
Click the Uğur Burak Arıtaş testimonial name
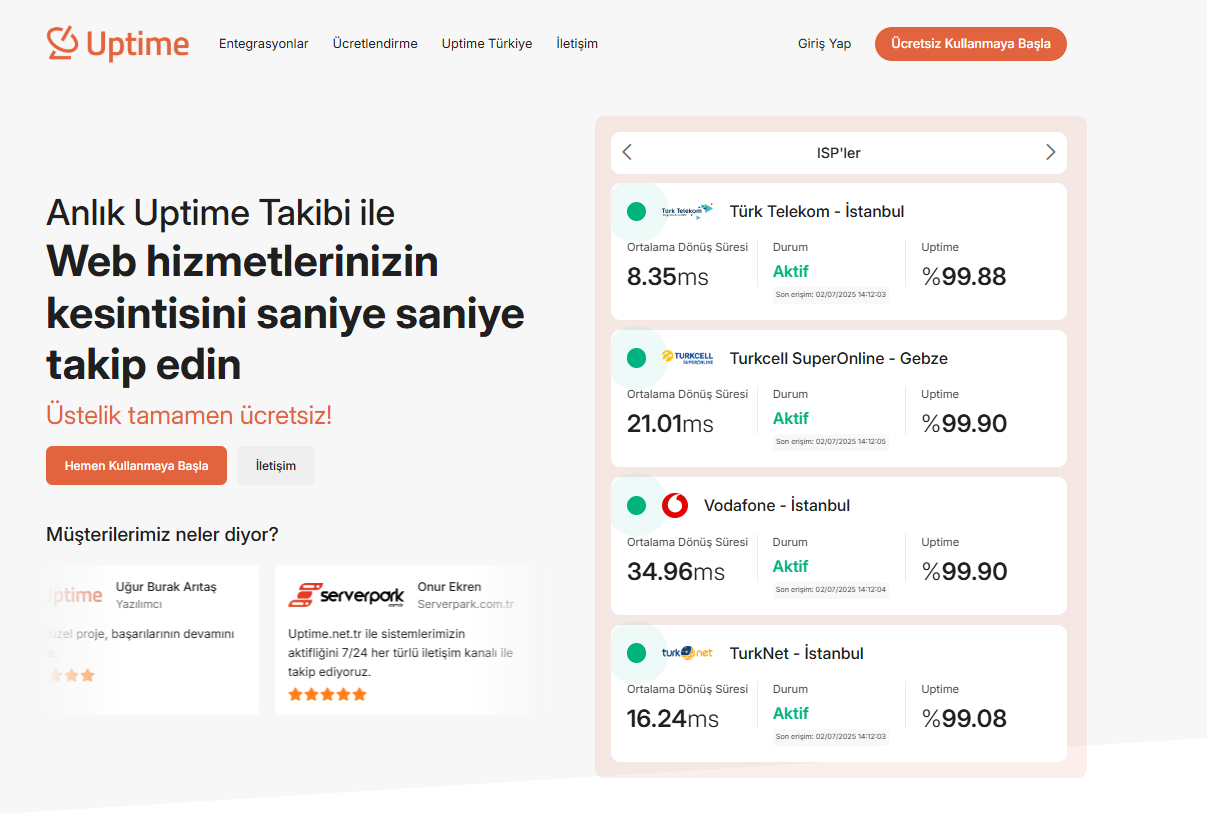click(166, 587)
